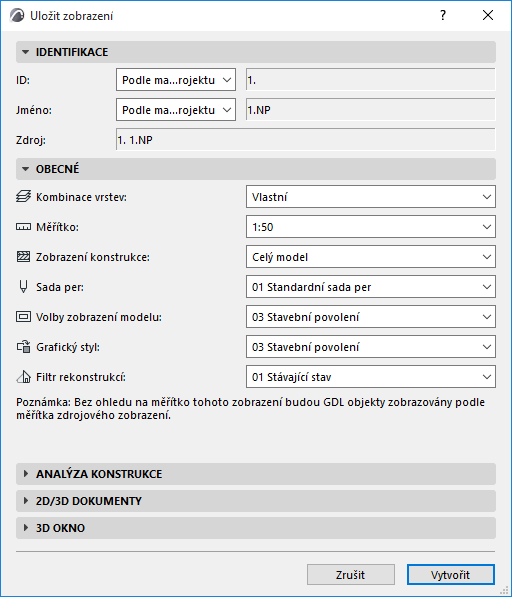Viewport: 512px width, 597px height.
Task: Click the Zrušit button
Action: [x=351, y=575]
